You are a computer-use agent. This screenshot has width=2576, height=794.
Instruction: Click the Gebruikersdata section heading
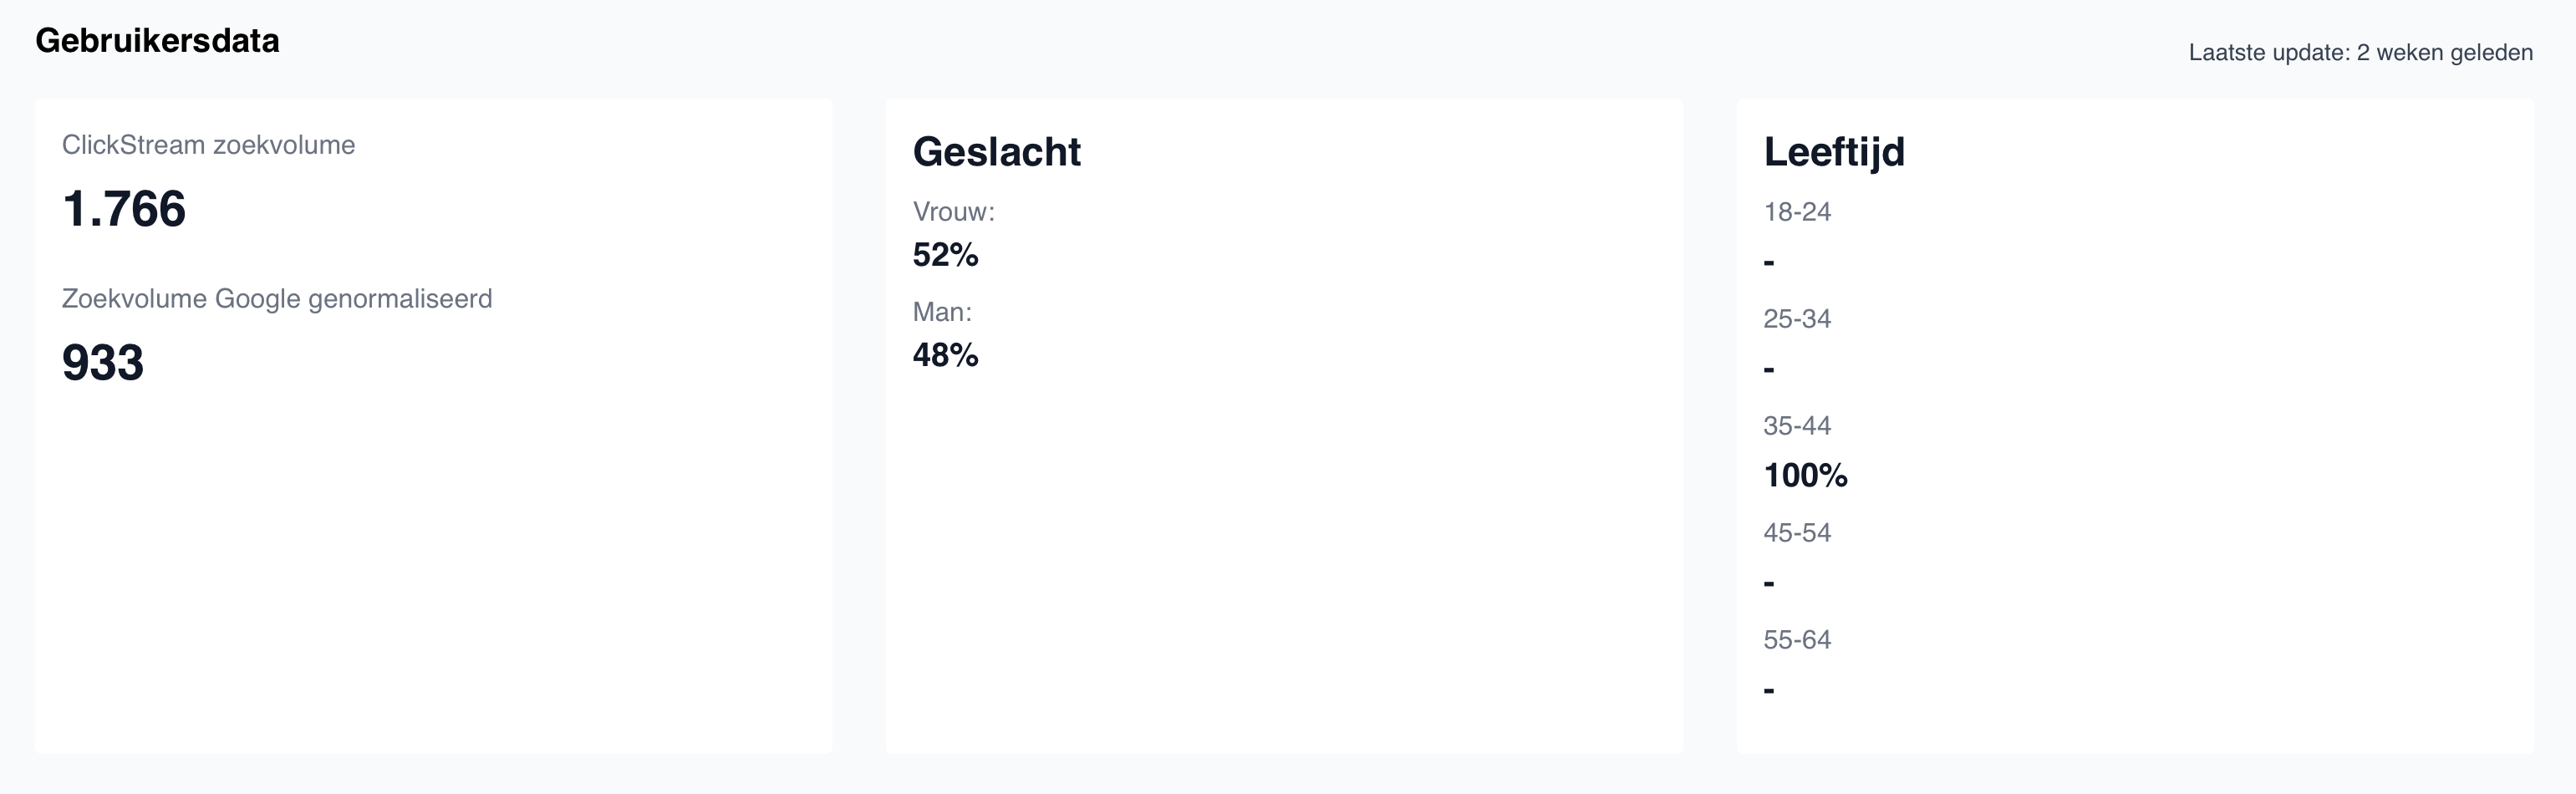point(157,41)
